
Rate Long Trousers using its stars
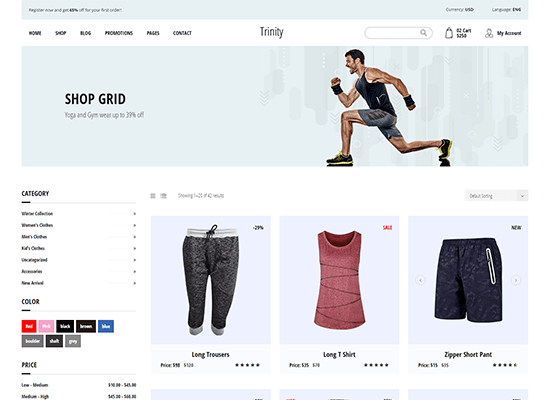point(247,365)
